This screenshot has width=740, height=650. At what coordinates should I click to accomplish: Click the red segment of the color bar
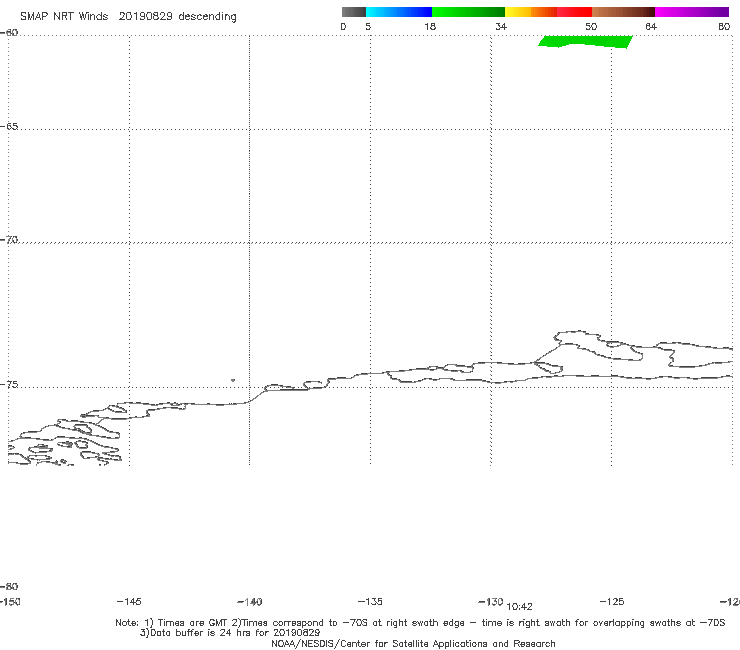tap(574, 12)
